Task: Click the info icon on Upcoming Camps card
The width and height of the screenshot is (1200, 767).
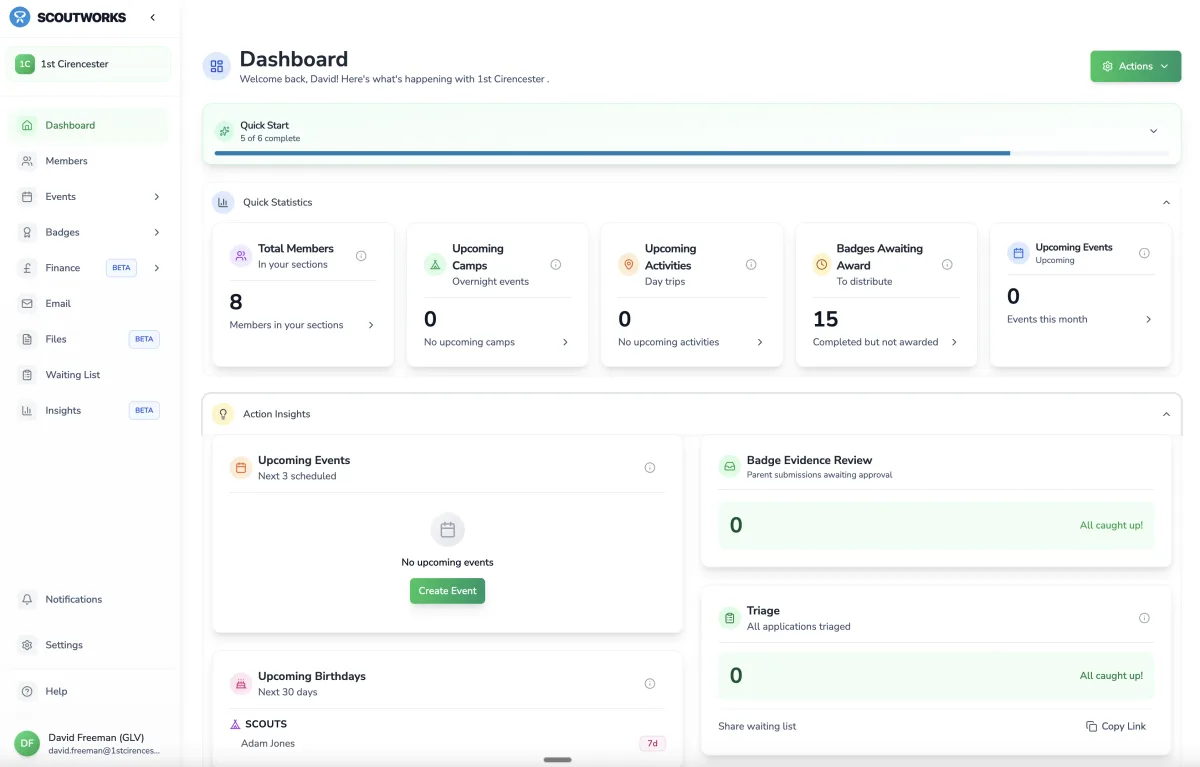Action: pyautogui.click(x=557, y=264)
